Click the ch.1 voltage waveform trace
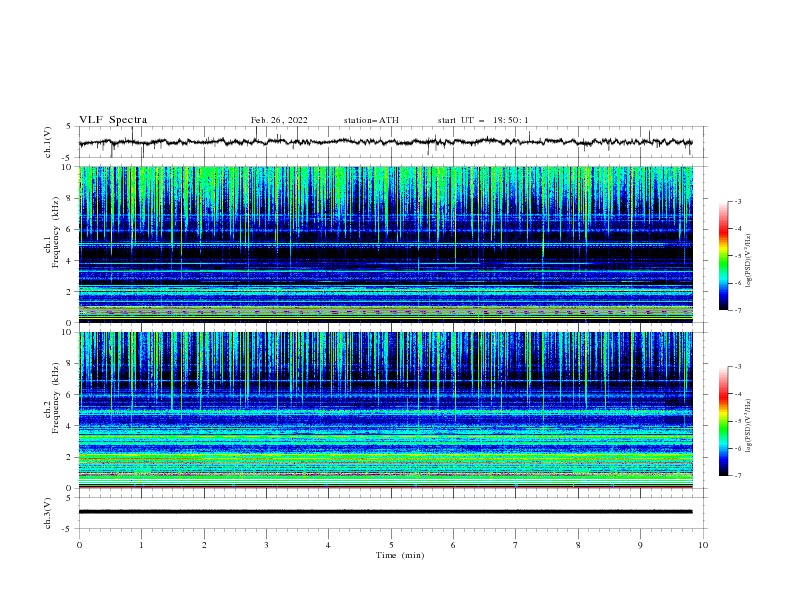The height and width of the screenshot is (612, 792). tap(385, 142)
